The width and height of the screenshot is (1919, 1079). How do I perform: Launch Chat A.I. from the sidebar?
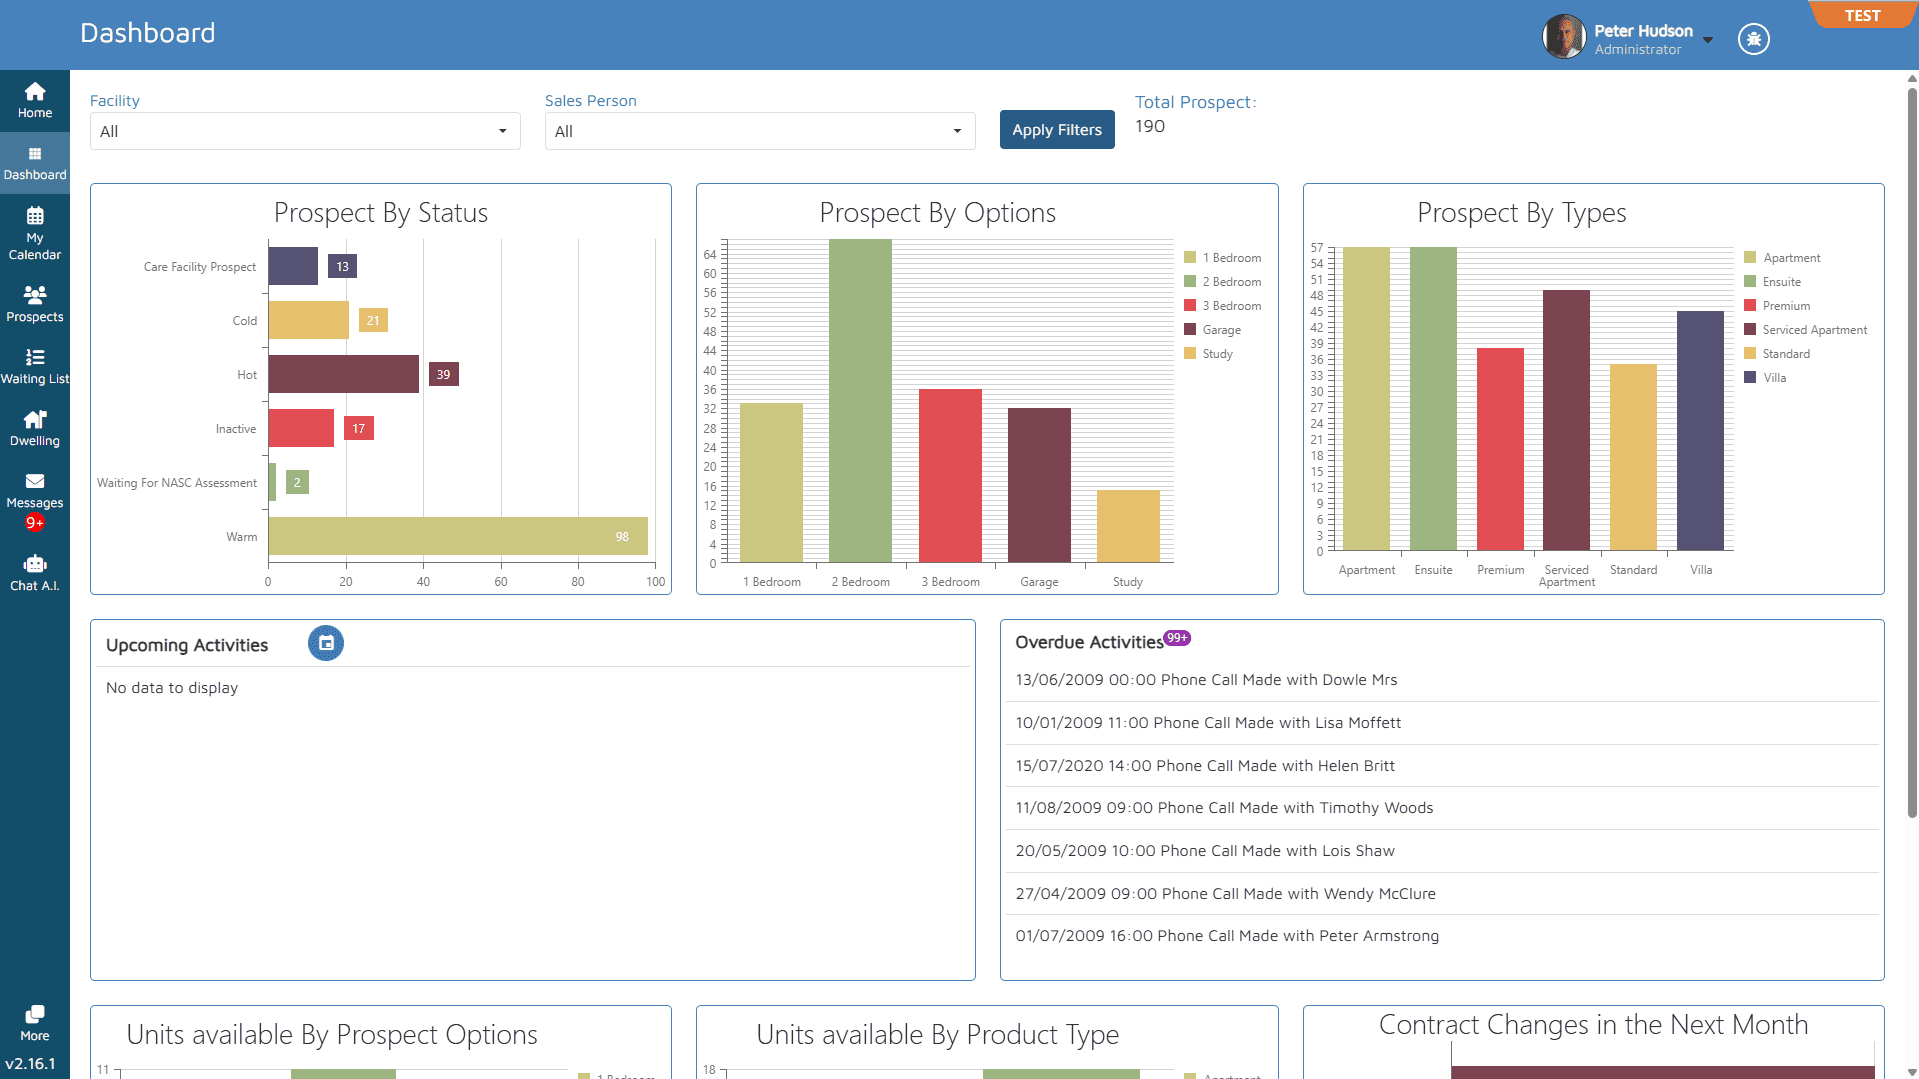click(x=35, y=573)
